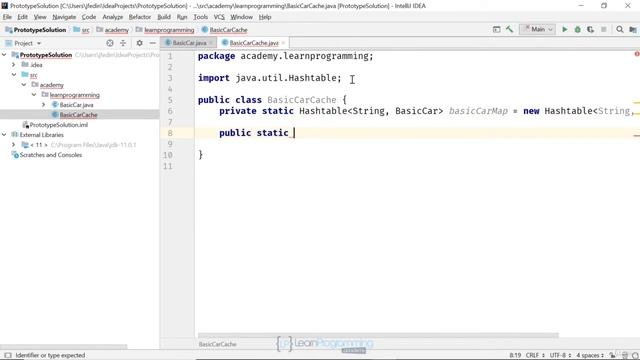Open Search Everywhere magnifier icon
This screenshot has width=640, height=360.
[620, 29]
